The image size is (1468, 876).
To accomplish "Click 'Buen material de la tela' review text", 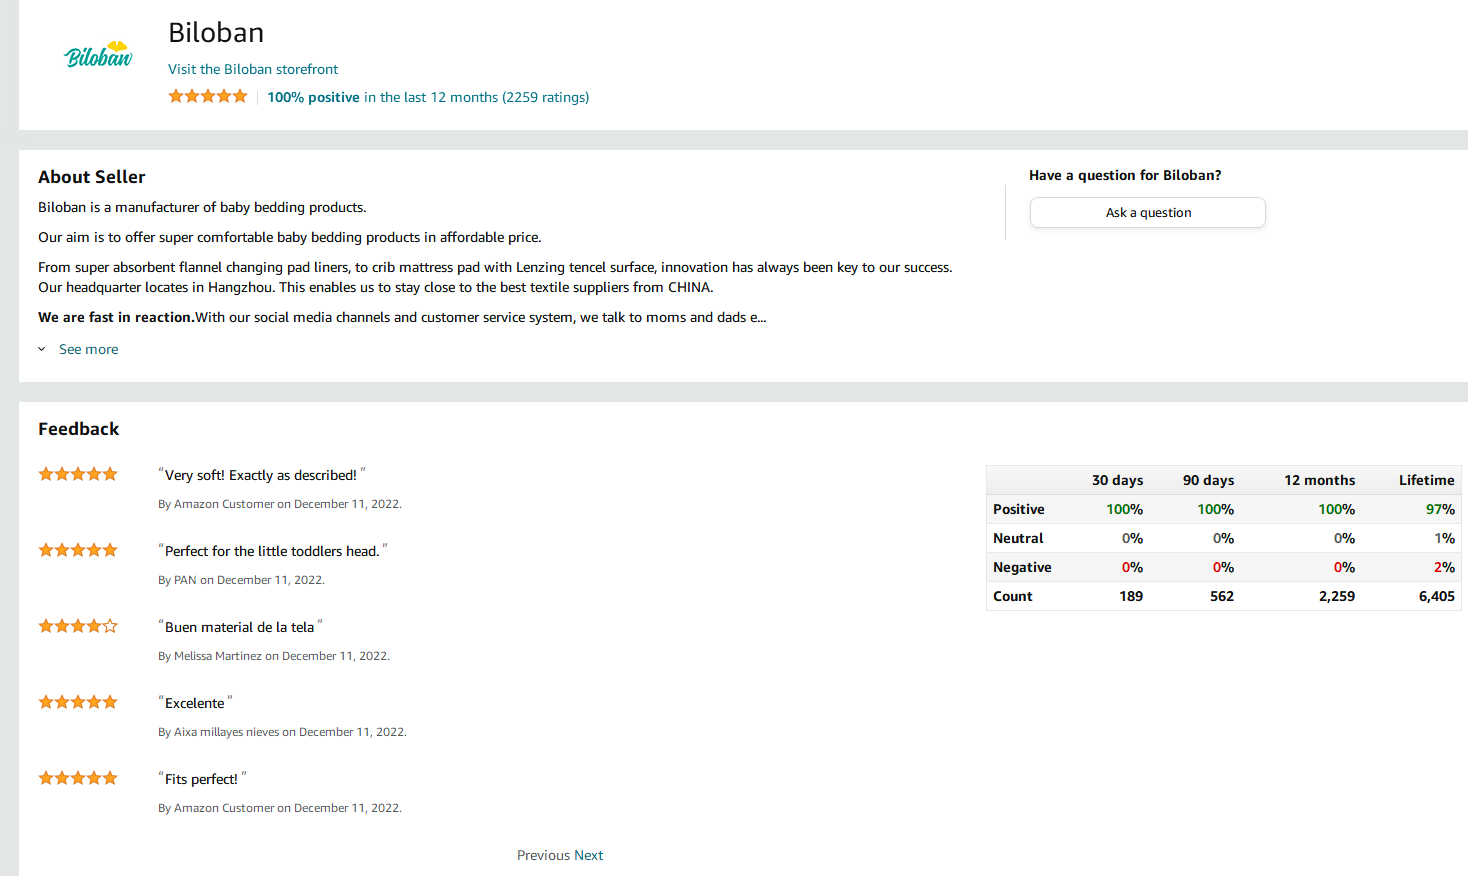I will [240, 627].
